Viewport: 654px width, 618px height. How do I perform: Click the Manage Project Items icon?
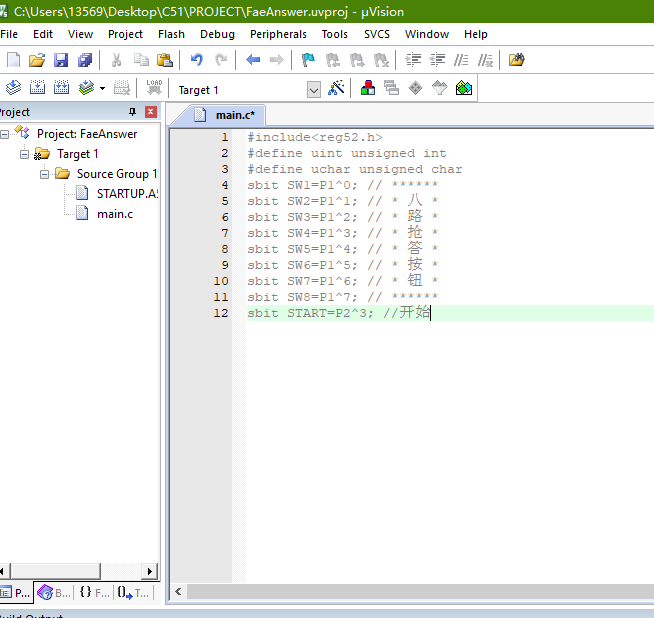tap(368, 88)
